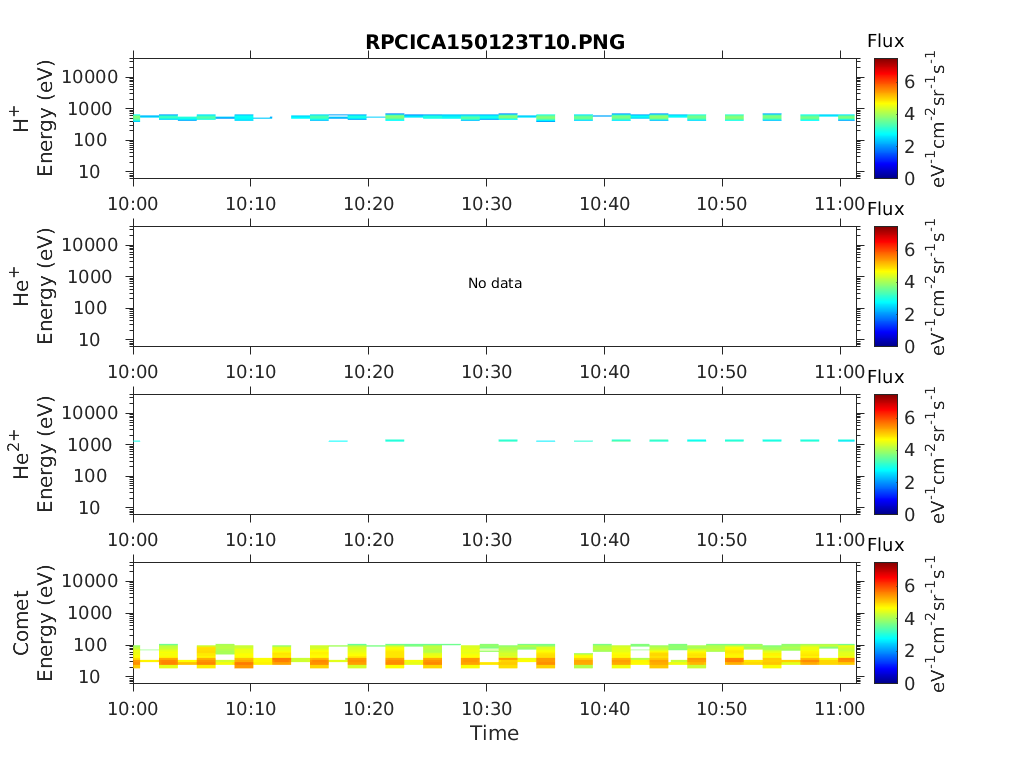Click the plot title RPCICA150123T10.PNG

pyautogui.click(x=495, y=42)
